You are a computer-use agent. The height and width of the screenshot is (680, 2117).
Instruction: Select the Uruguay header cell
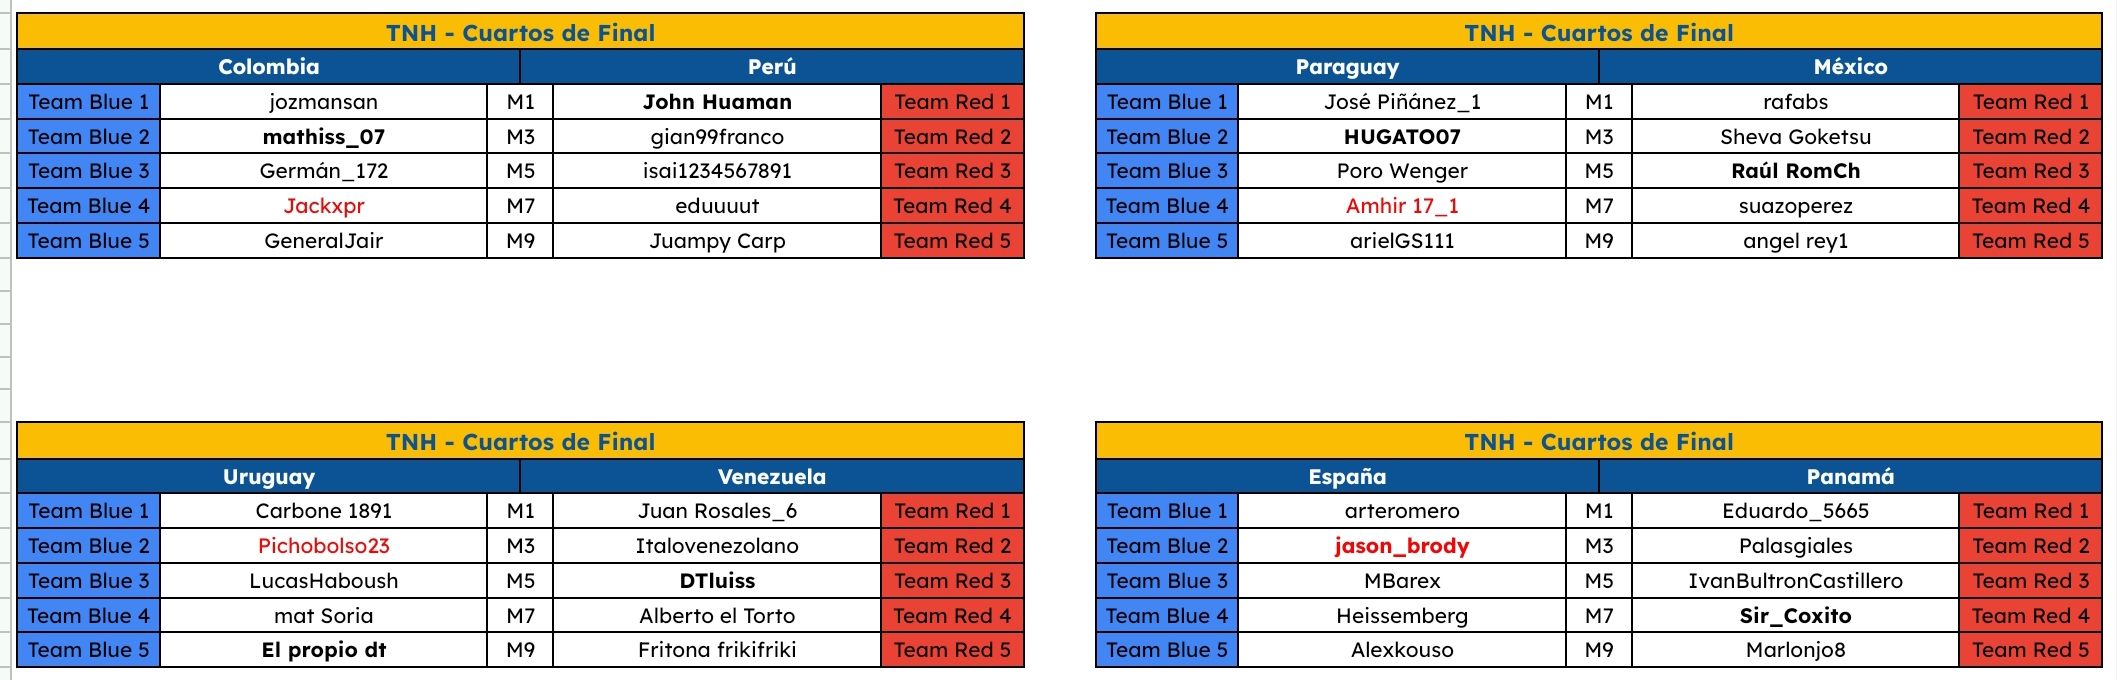(x=268, y=477)
